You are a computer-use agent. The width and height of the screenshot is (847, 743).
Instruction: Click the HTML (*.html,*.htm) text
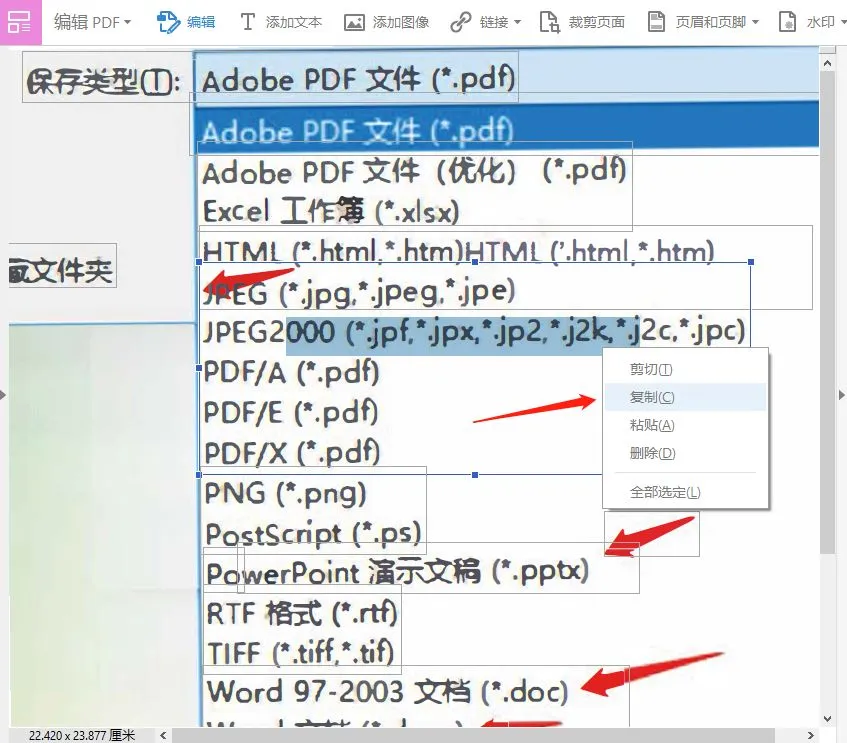[x=333, y=251]
